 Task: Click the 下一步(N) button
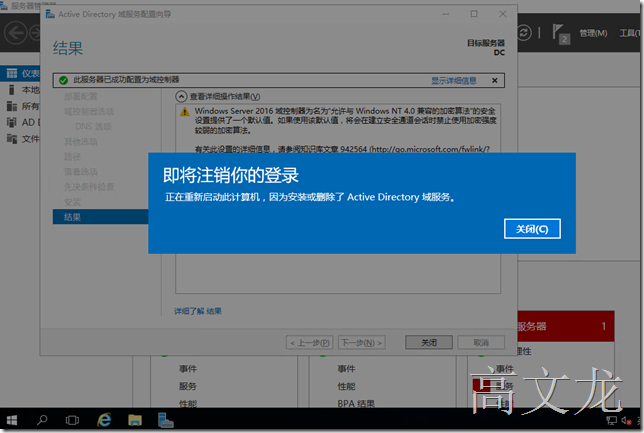tap(361, 342)
